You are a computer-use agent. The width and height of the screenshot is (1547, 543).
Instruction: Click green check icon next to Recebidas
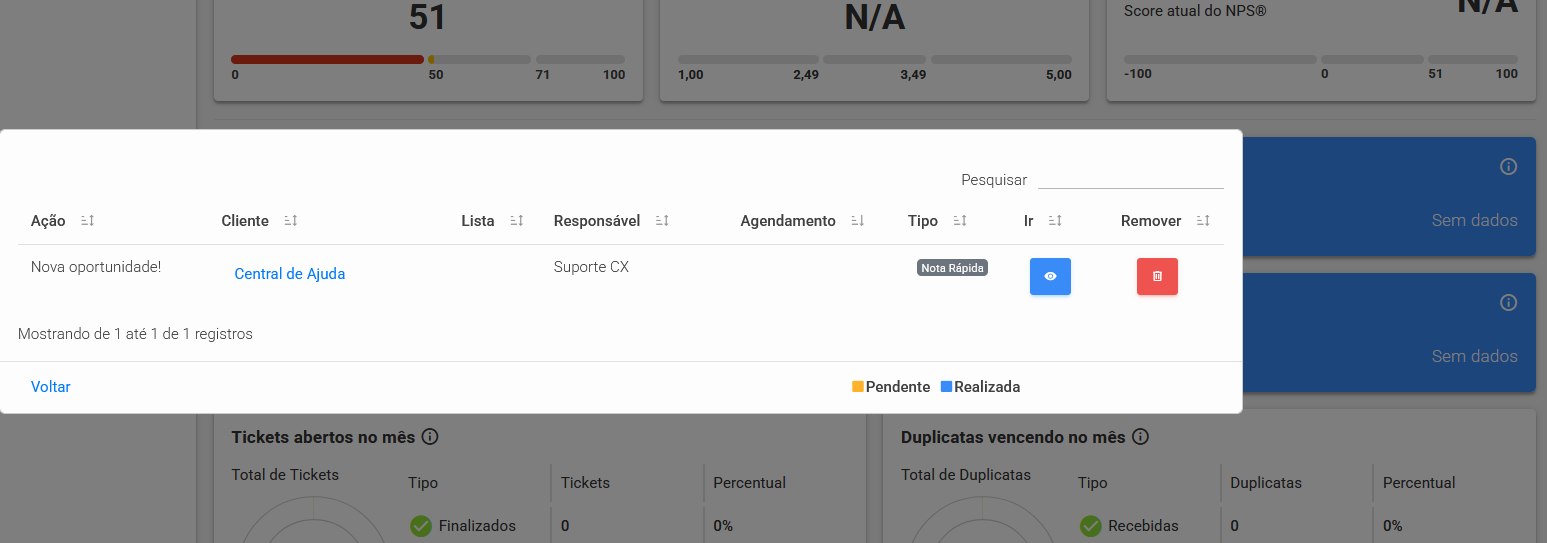point(1090,525)
